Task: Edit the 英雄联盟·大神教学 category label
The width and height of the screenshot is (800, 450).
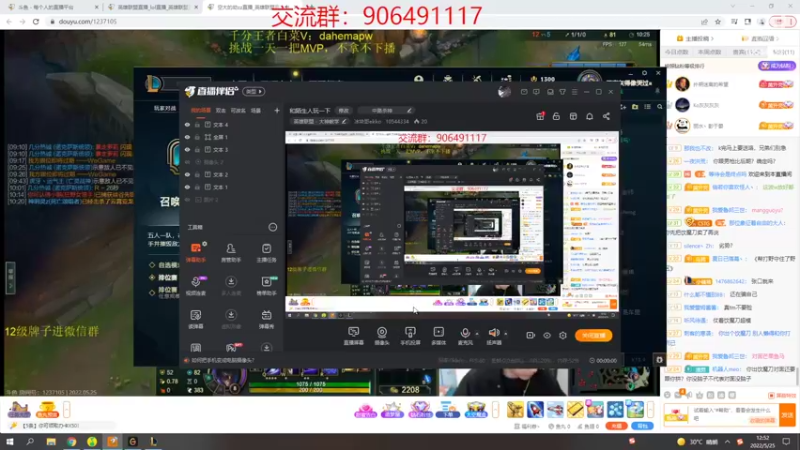Action: 319,121
